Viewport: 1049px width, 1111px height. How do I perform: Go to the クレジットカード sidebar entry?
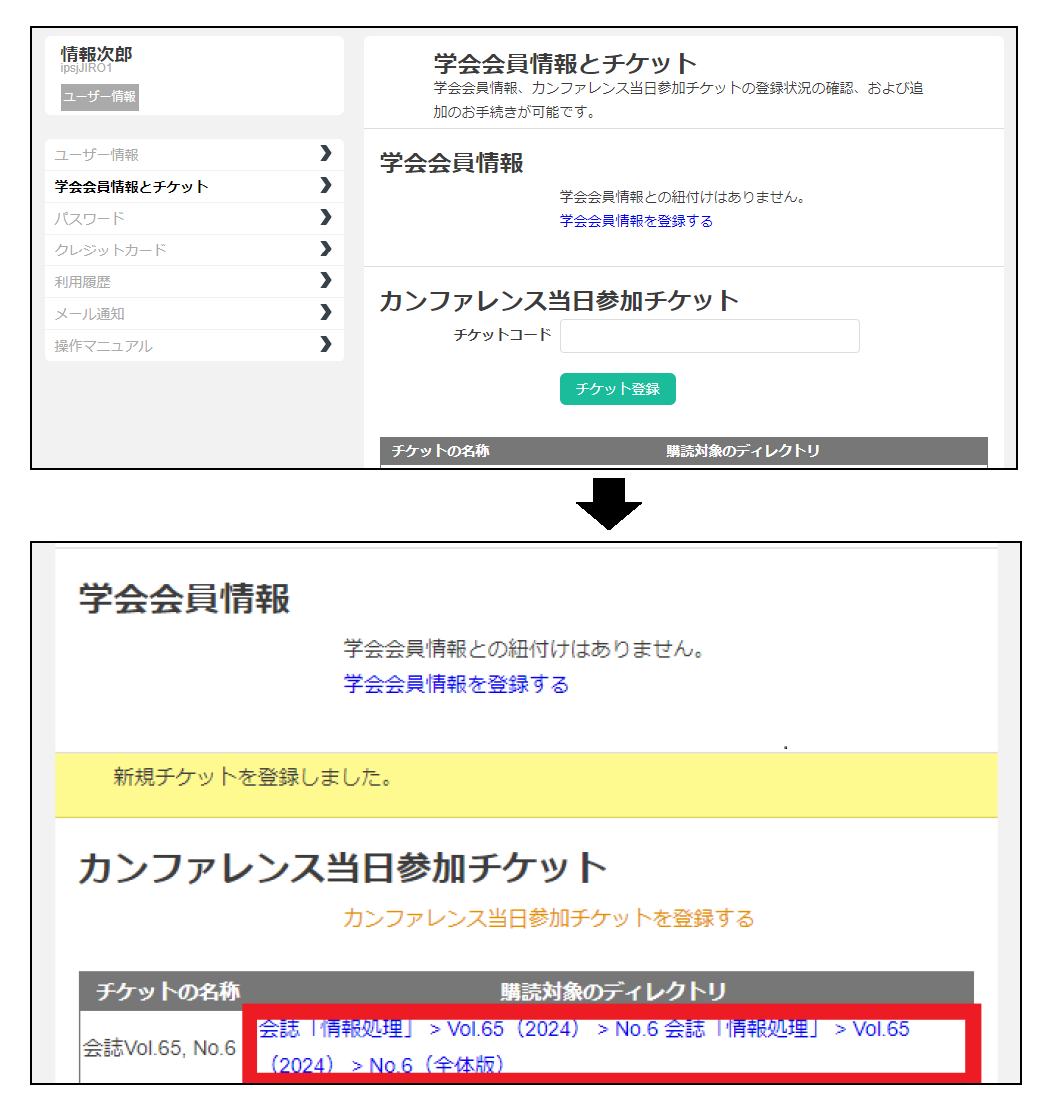[x=110, y=250]
